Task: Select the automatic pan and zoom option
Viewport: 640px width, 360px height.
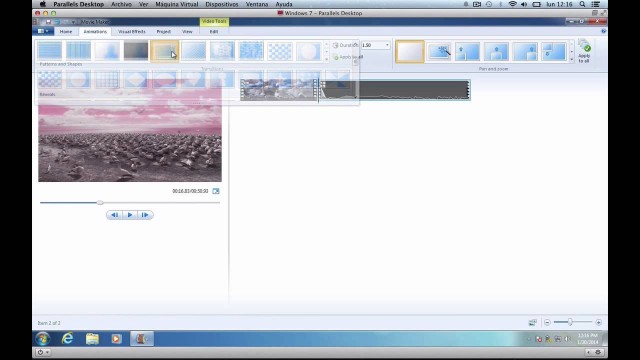Action: click(x=439, y=52)
